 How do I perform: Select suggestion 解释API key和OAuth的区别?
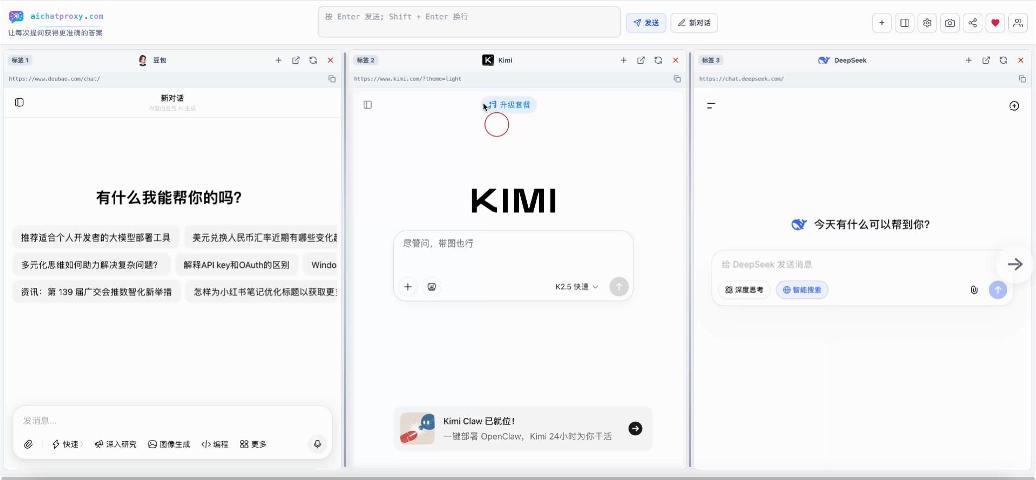(x=237, y=265)
